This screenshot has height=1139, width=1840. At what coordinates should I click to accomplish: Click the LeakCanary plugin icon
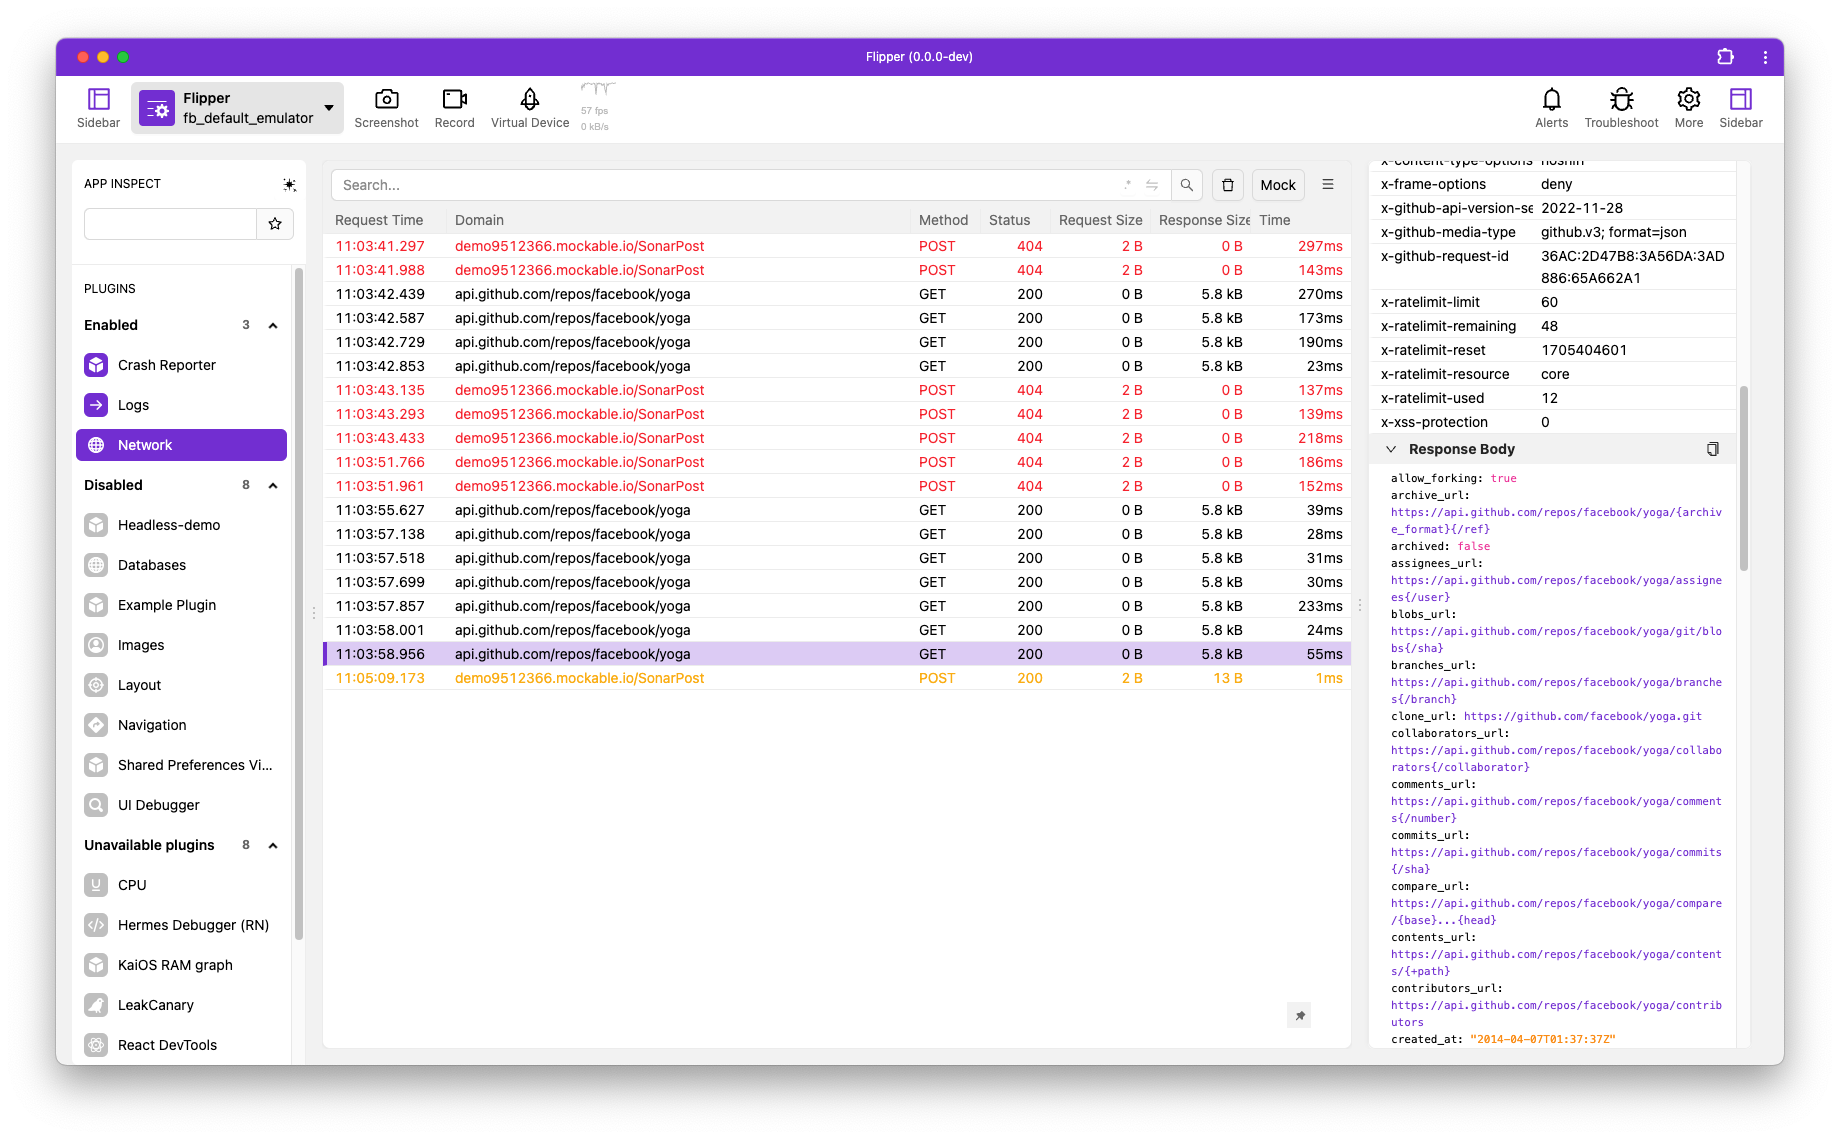pyautogui.click(x=96, y=1005)
